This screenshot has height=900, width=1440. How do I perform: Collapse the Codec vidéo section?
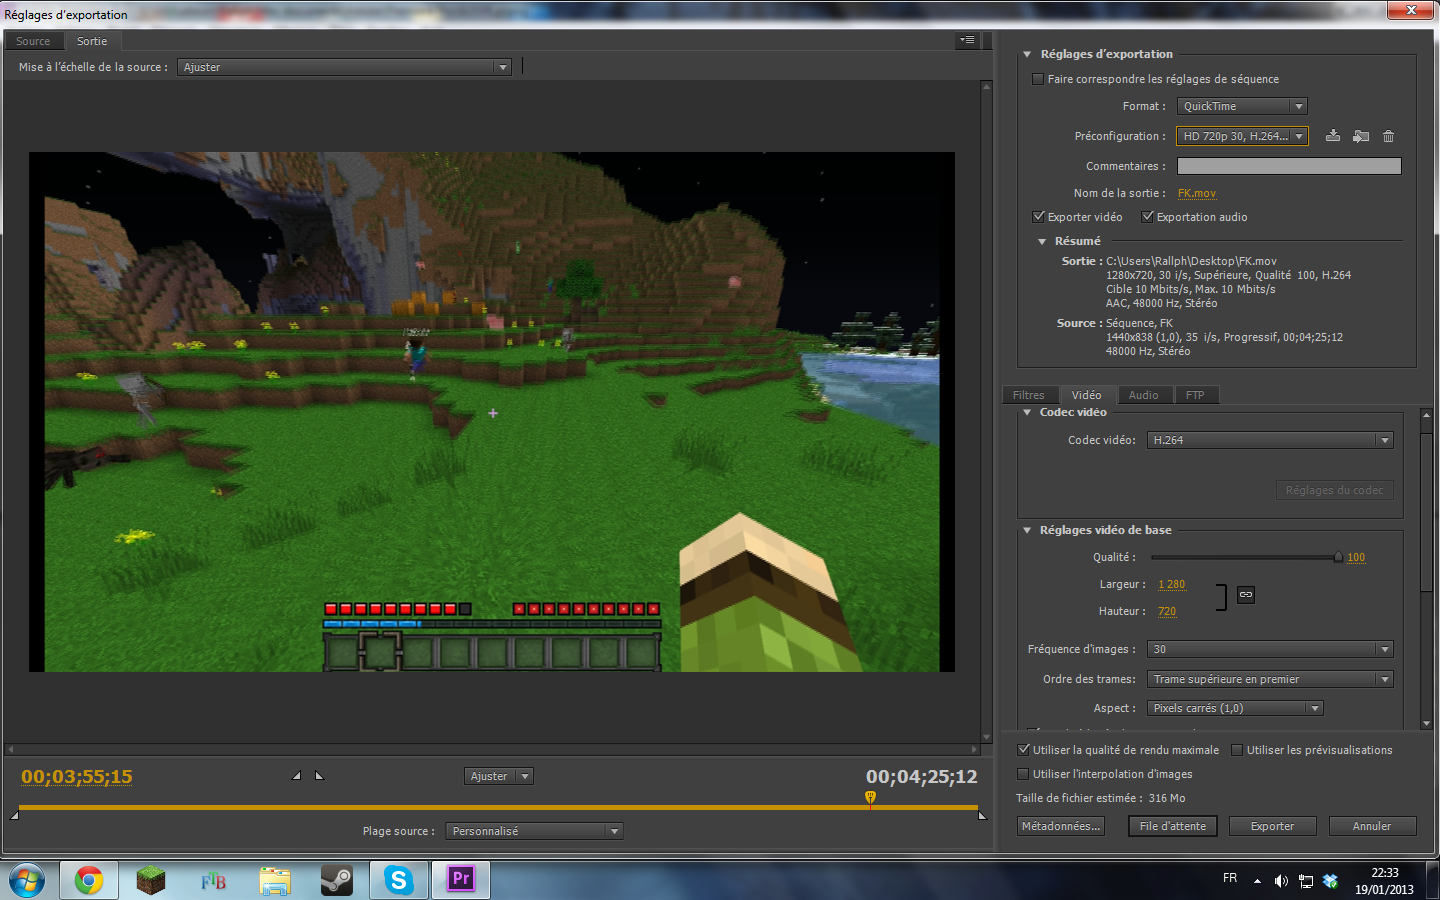1027,412
